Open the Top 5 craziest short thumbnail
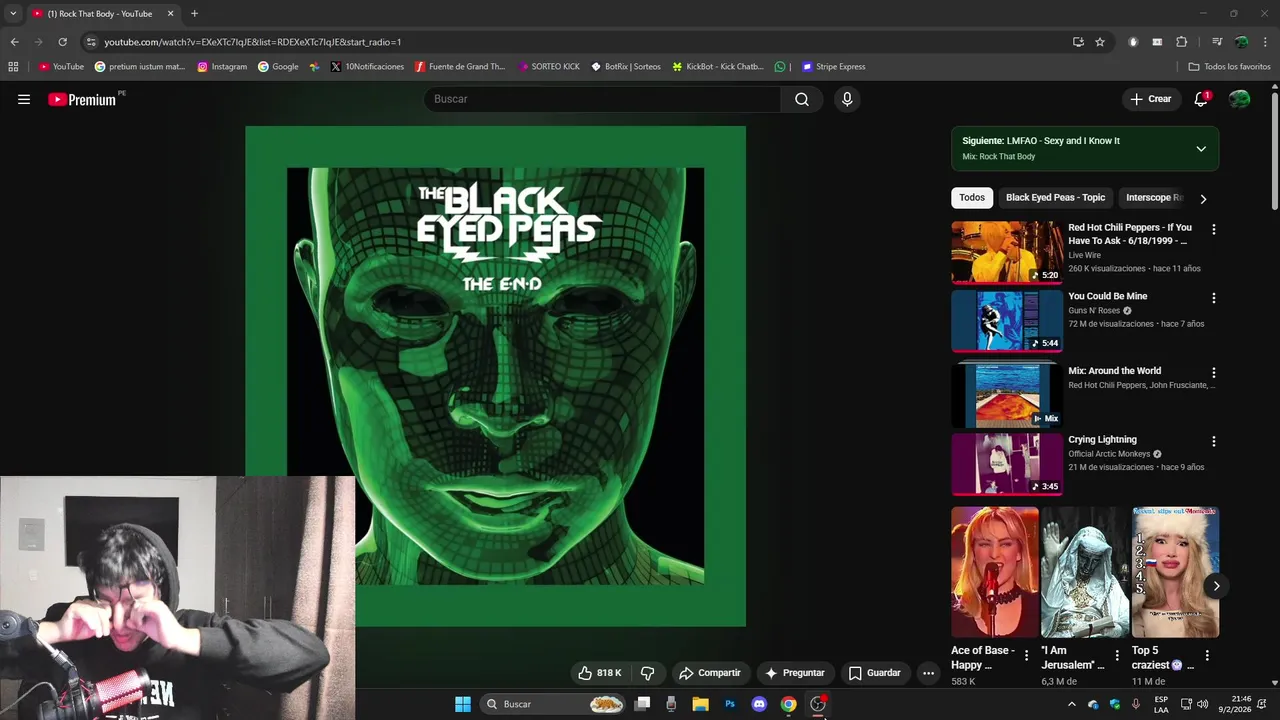Image resolution: width=1280 pixels, height=720 pixels. tap(1175, 572)
